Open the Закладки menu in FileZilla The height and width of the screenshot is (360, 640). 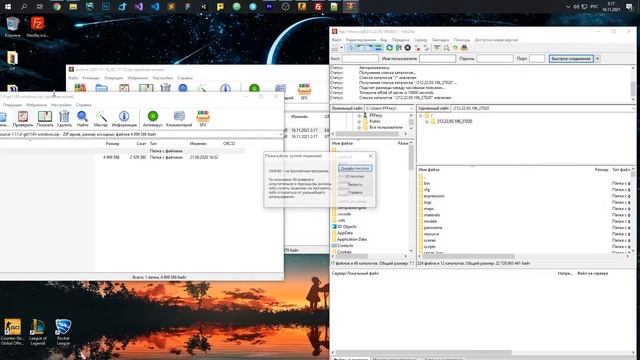[440, 40]
